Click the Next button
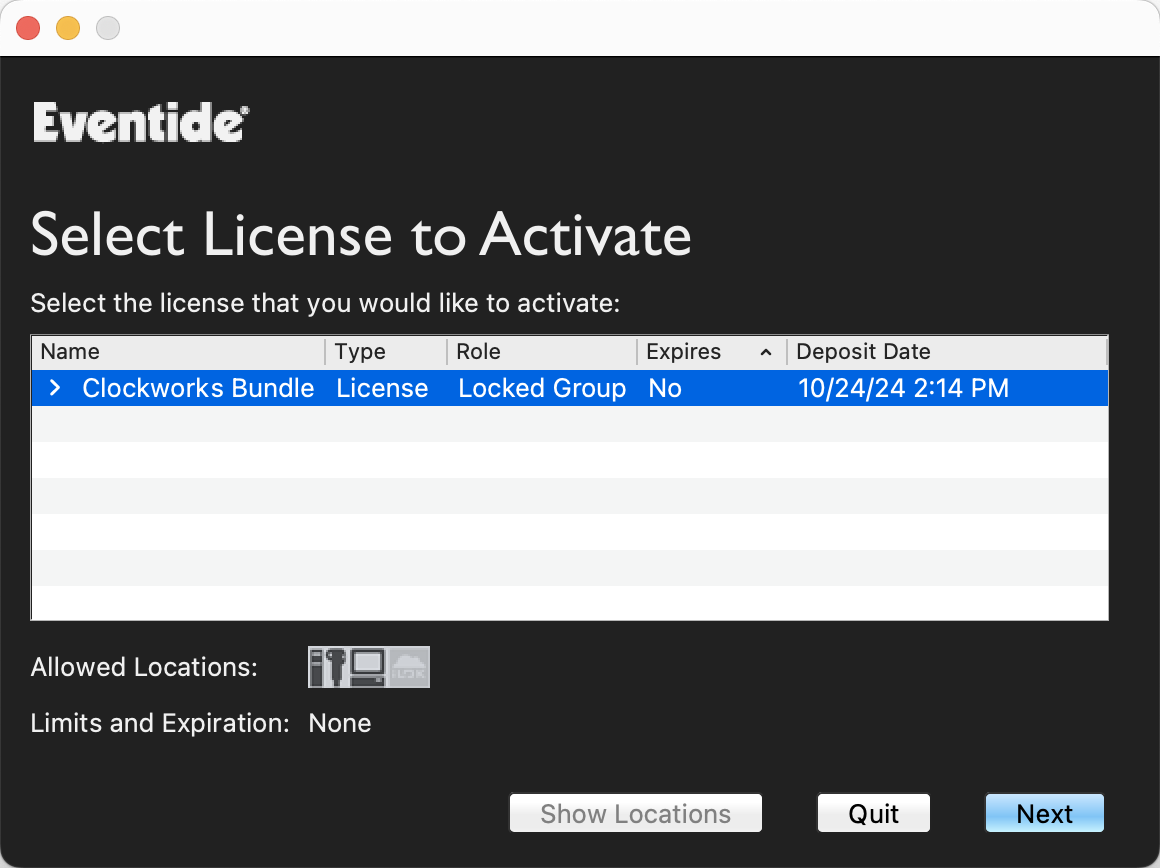The image size is (1160, 868). tap(1045, 813)
